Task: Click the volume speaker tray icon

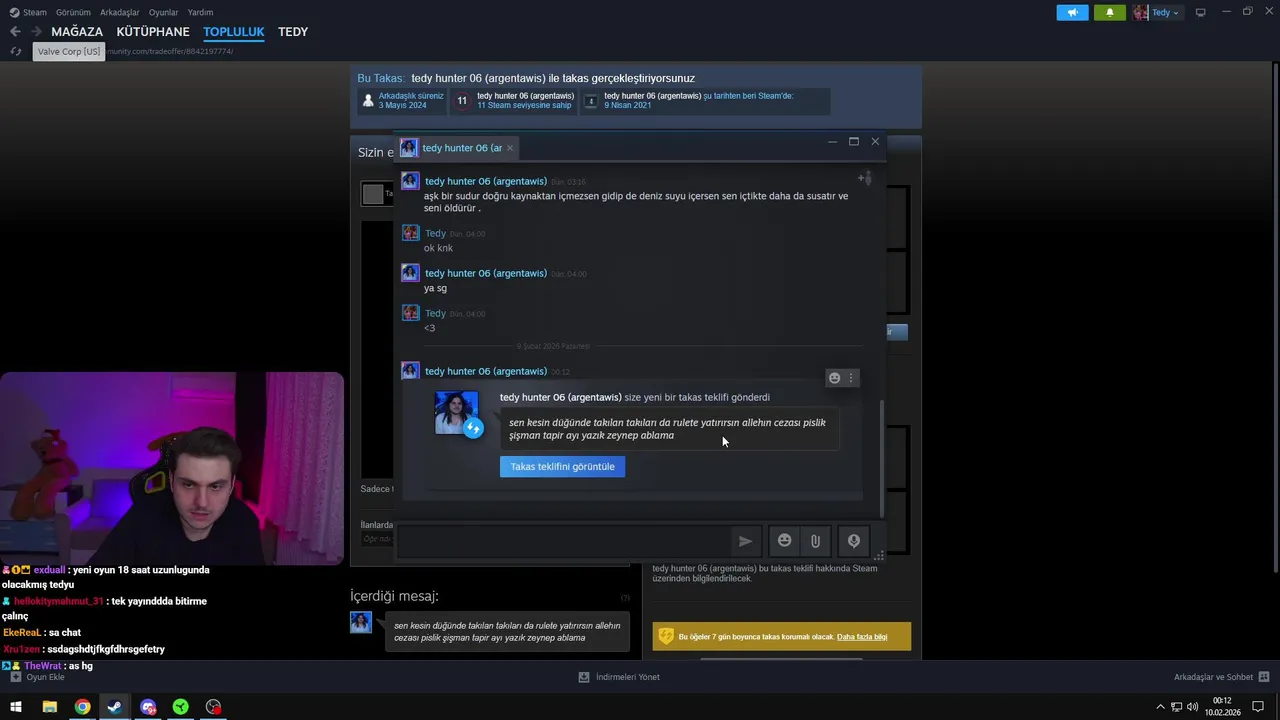Action: coord(1193,707)
